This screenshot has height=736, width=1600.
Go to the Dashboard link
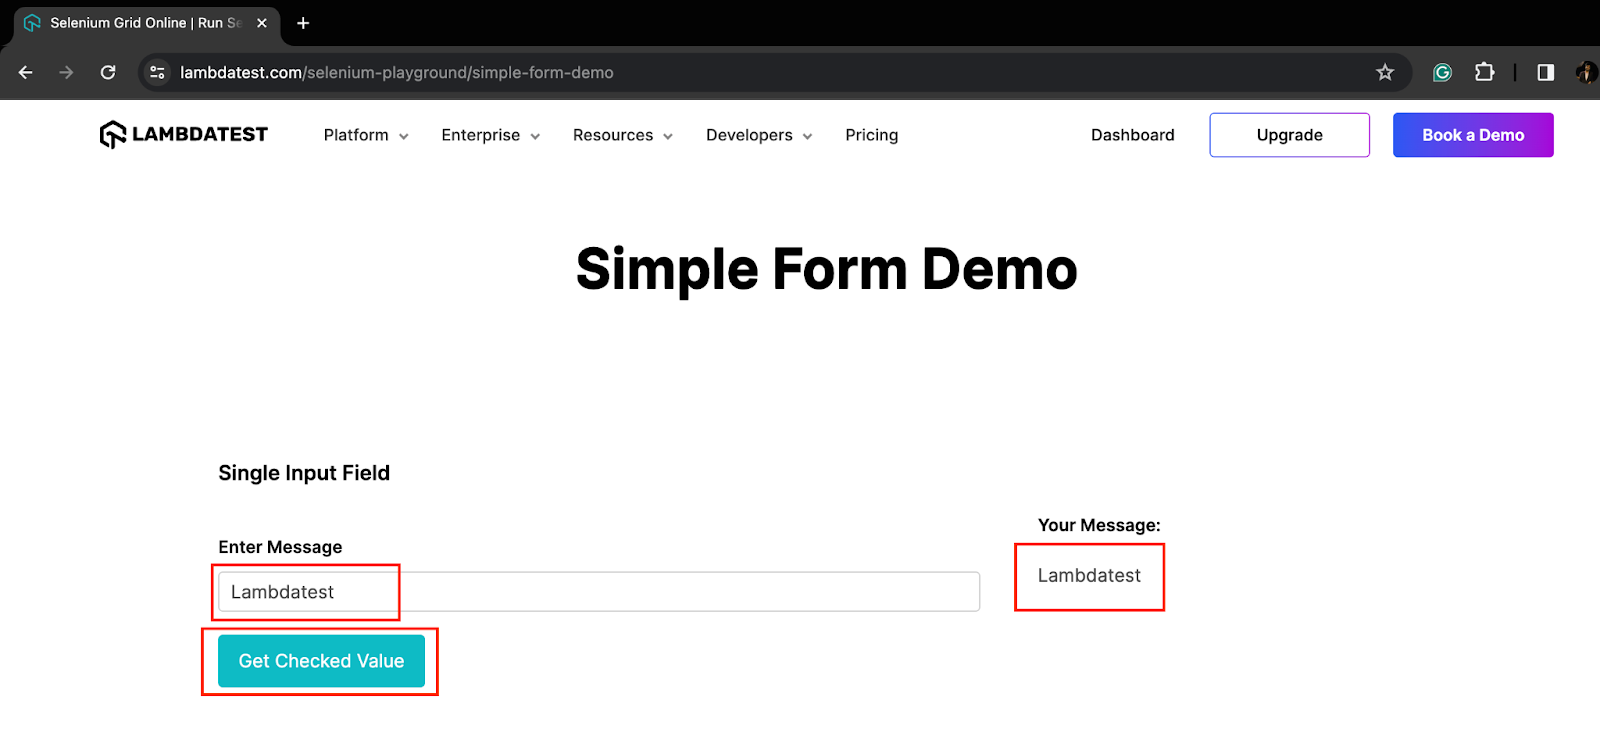[1133, 135]
